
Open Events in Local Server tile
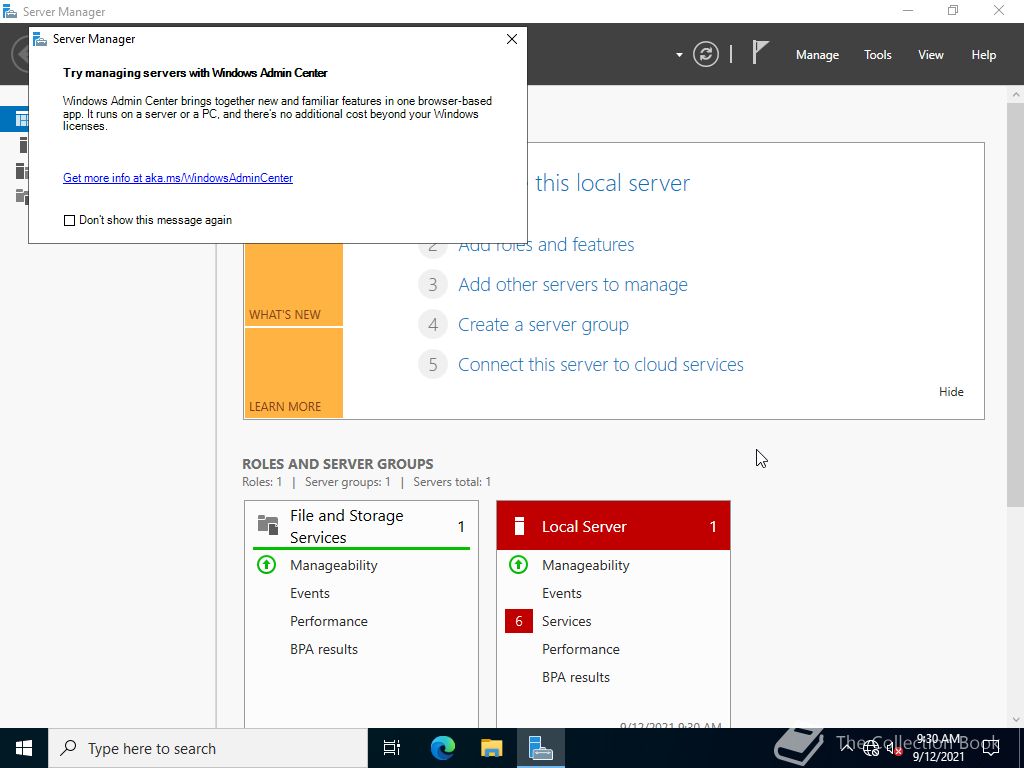562,593
